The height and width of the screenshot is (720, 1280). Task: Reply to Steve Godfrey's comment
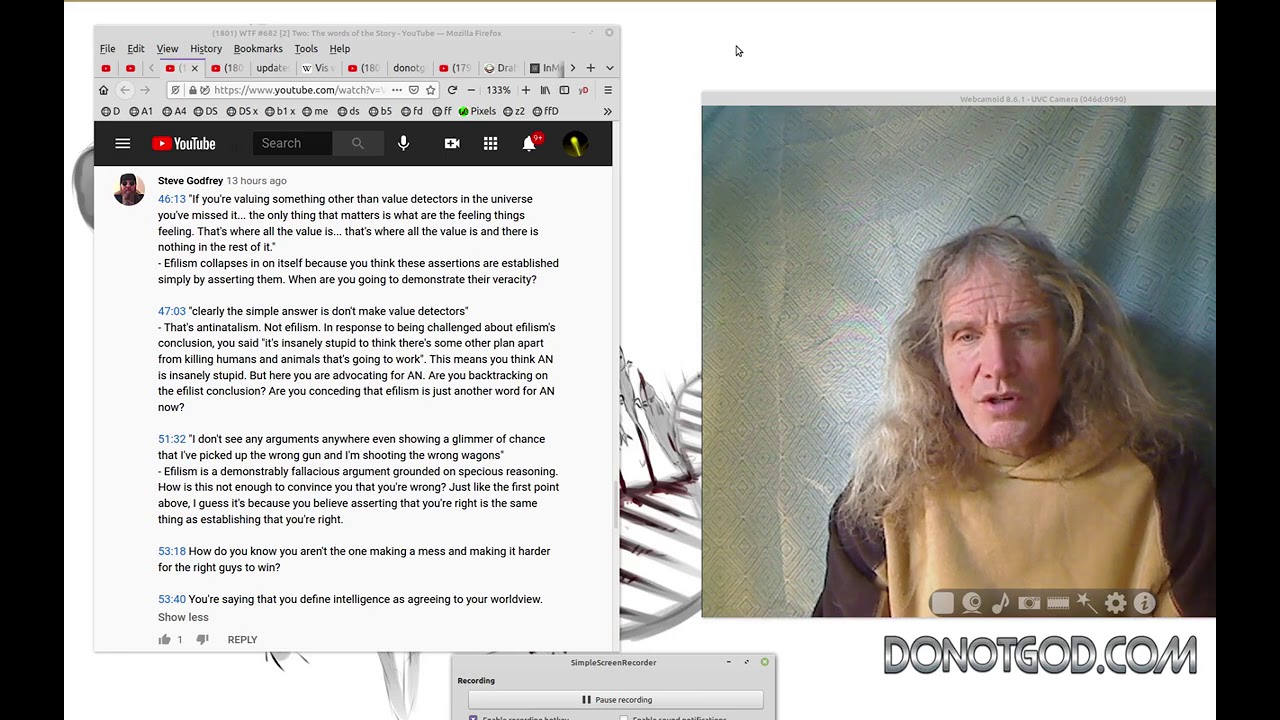click(242, 640)
